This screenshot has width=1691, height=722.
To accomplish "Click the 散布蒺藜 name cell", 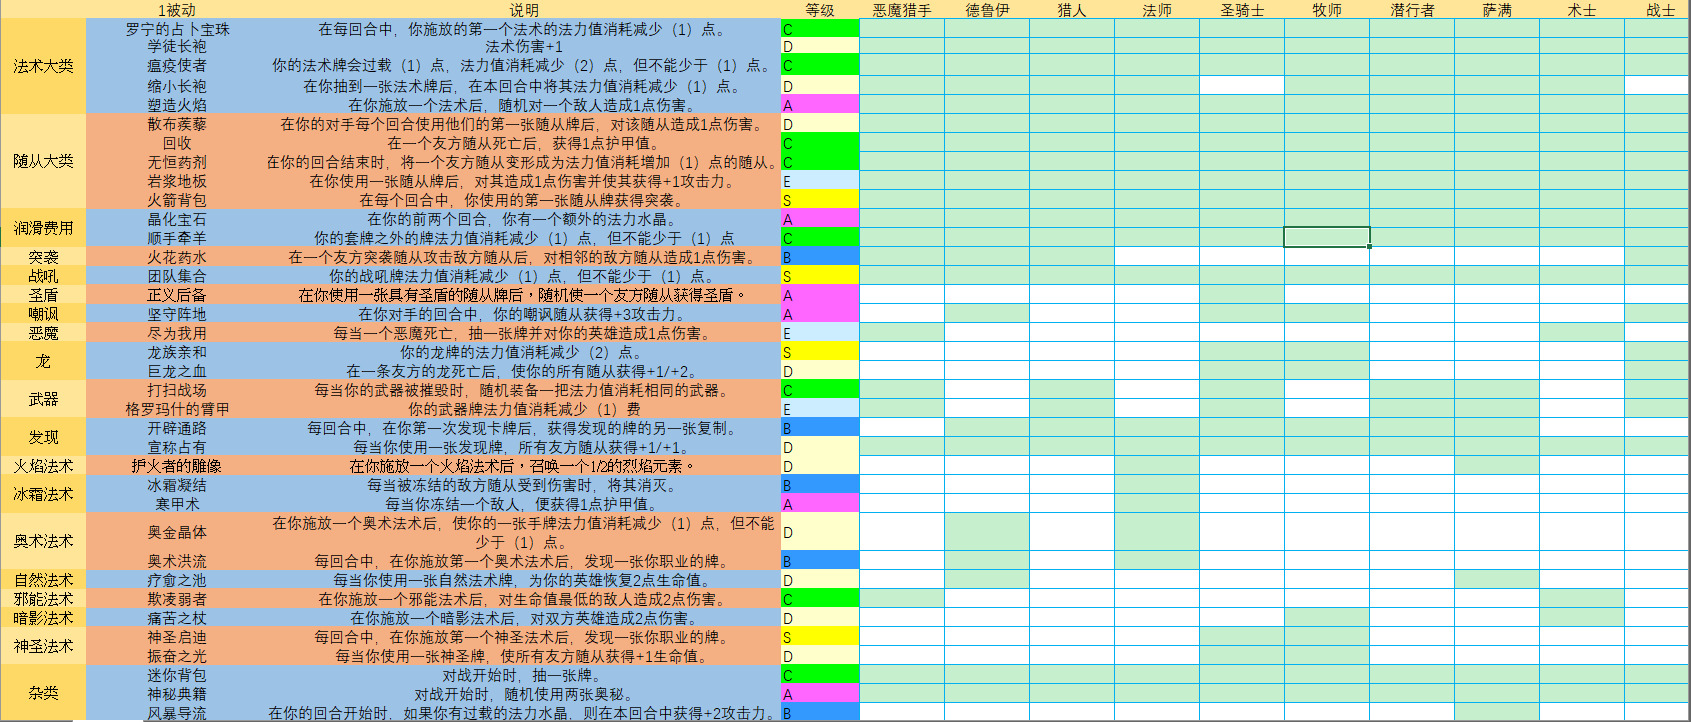I will [177, 124].
